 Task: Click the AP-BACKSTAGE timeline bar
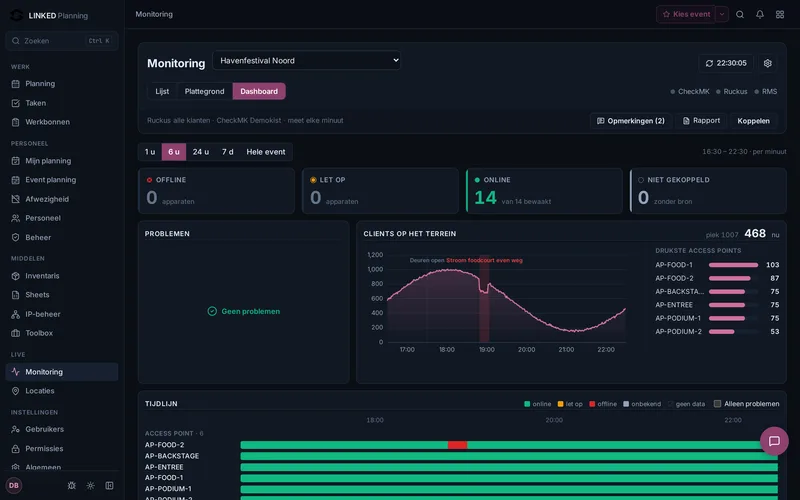[x=509, y=456]
